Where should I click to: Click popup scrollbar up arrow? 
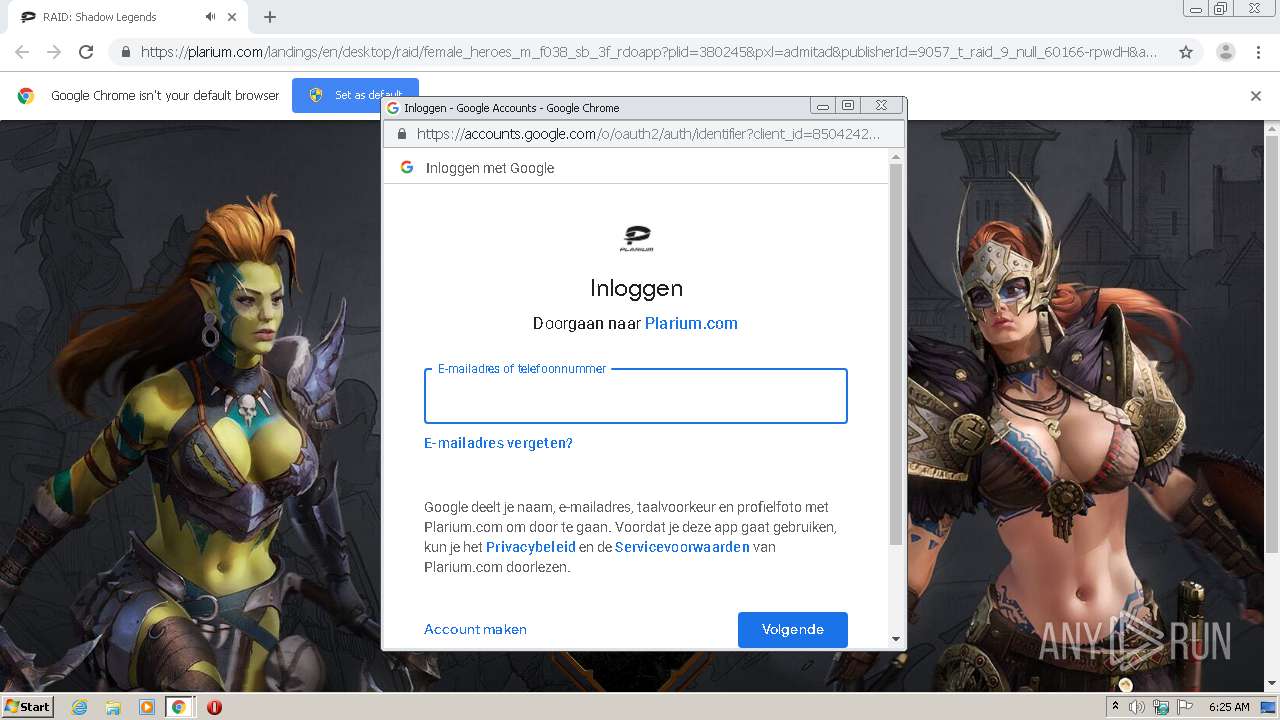(x=896, y=157)
